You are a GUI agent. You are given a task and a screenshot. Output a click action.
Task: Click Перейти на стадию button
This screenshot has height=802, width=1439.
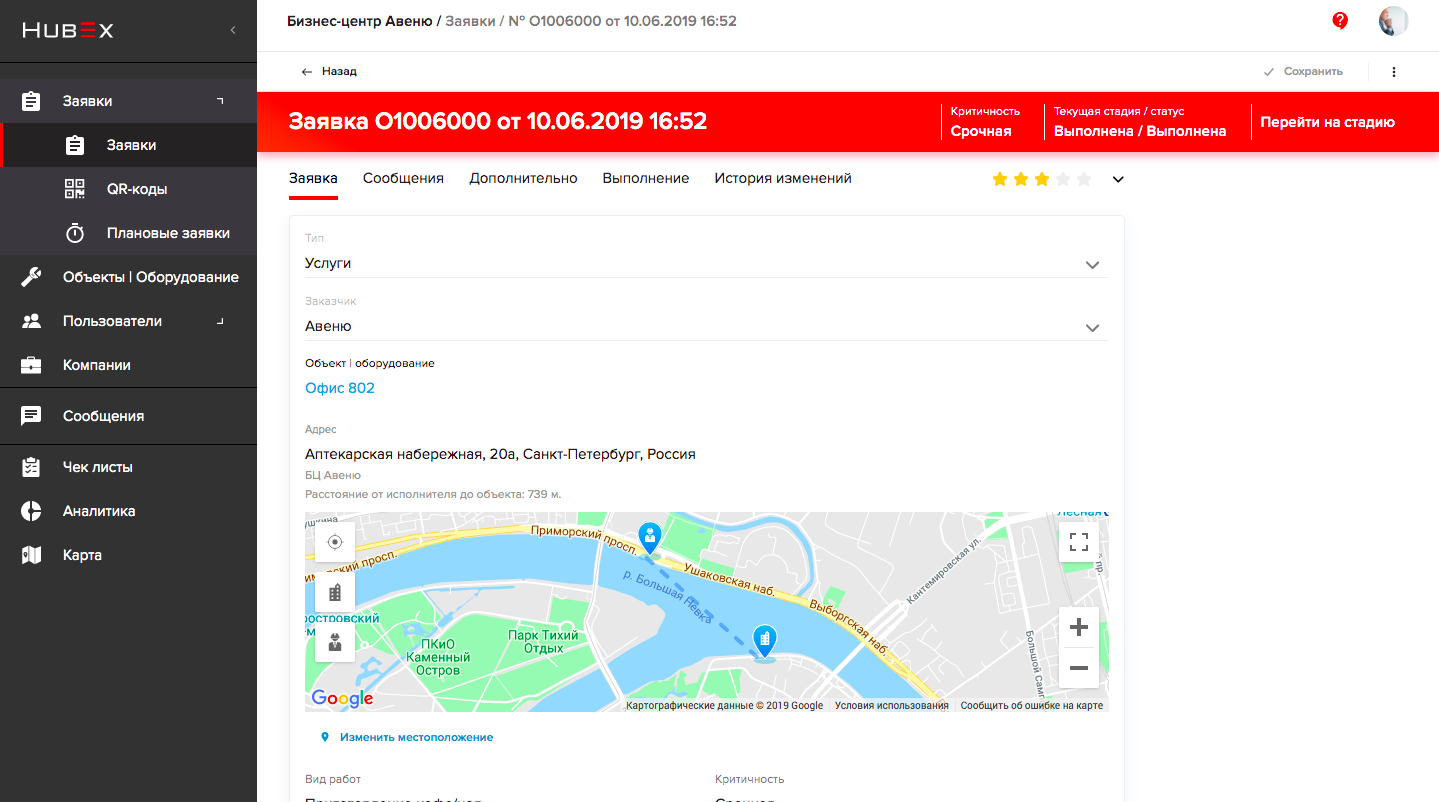tap(1327, 122)
